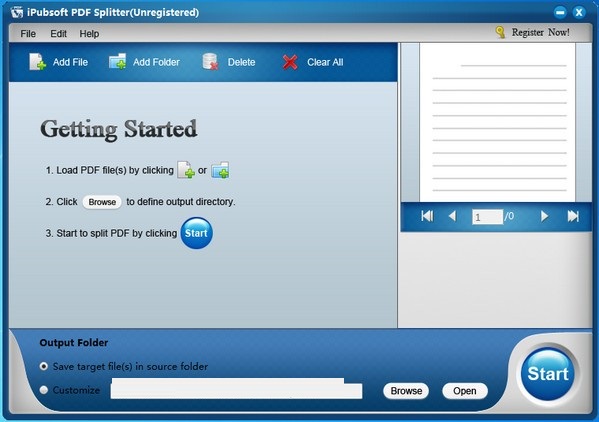Open the File menu
Screen dimensions: 599x422
tap(28, 34)
